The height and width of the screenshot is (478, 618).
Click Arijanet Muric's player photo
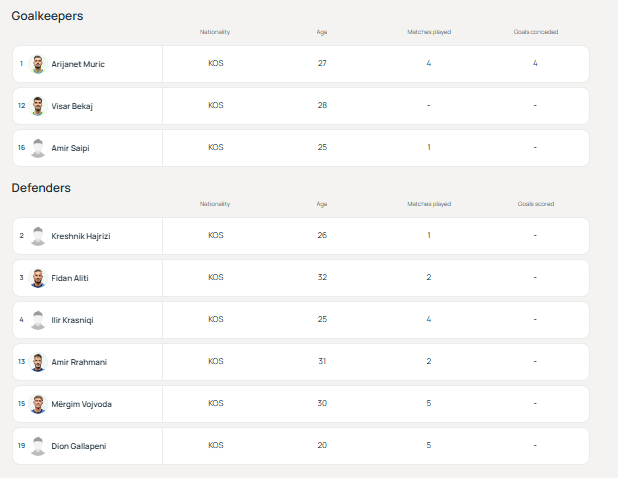pyautogui.click(x=38, y=64)
